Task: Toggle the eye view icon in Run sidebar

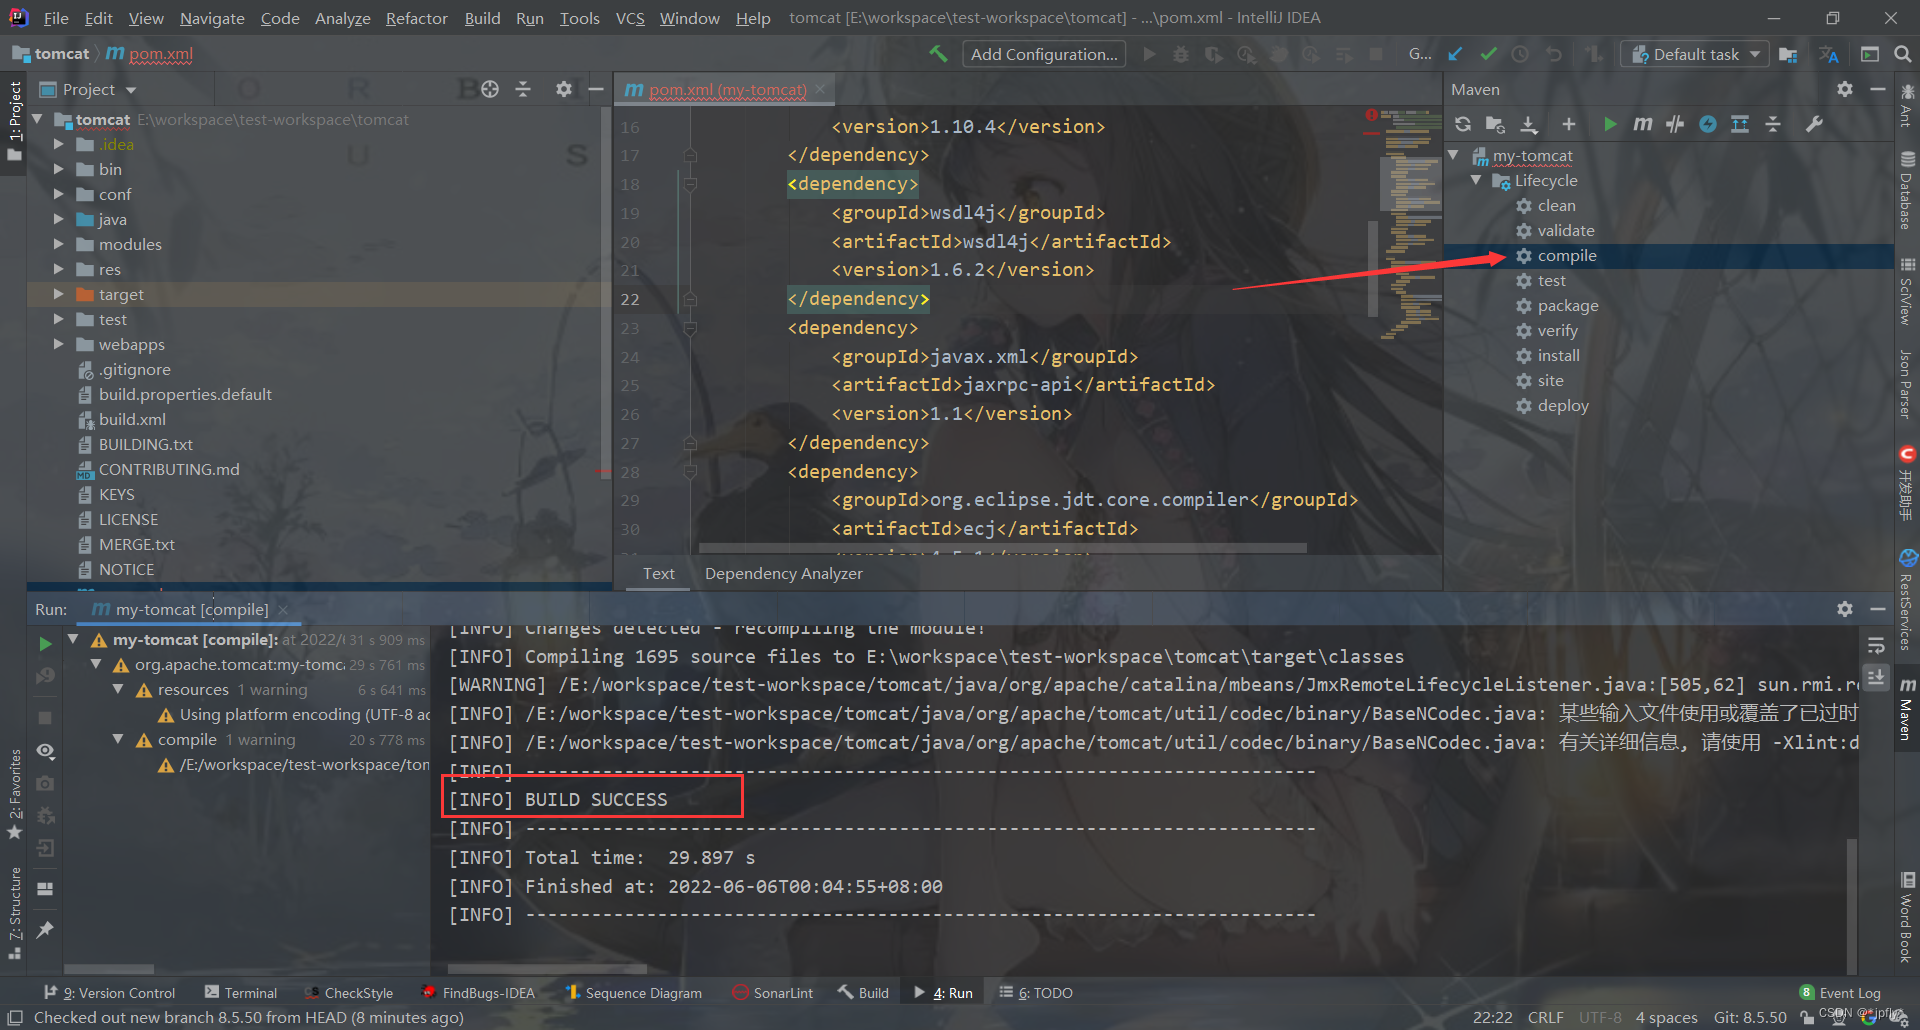Action: coord(45,751)
